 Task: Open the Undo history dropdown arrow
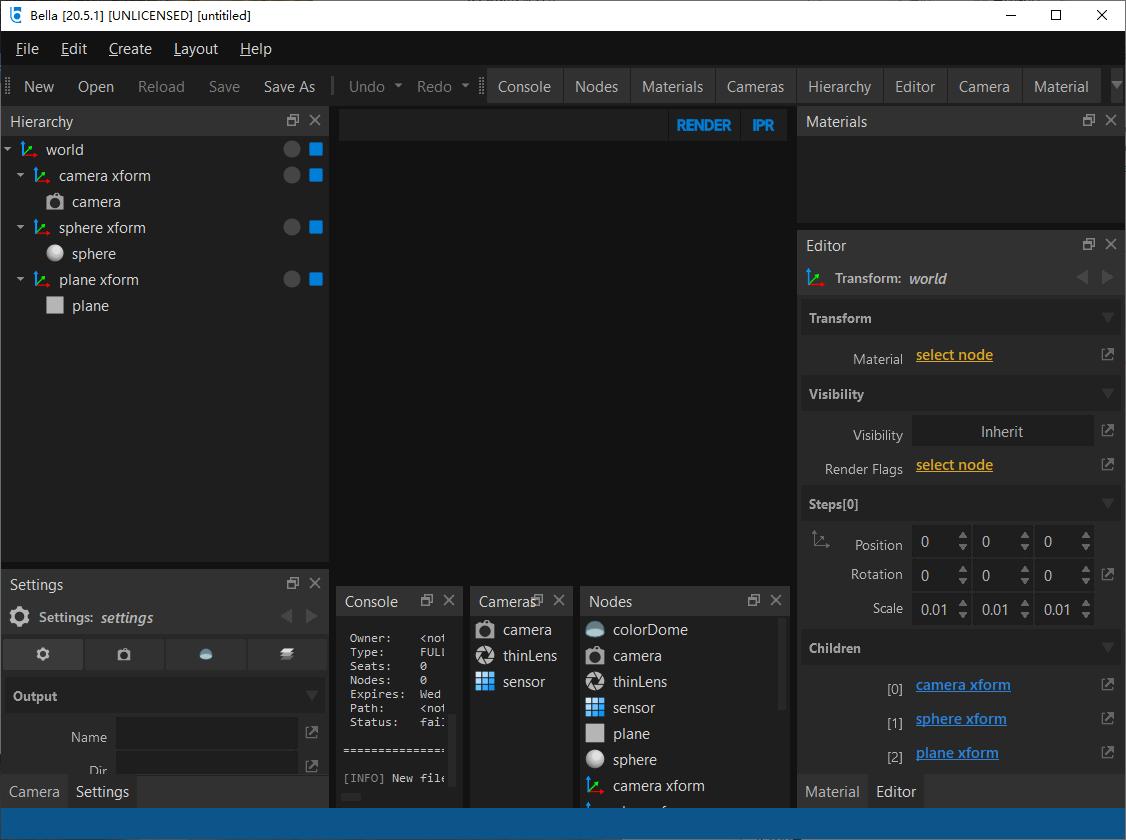(x=399, y=85)
